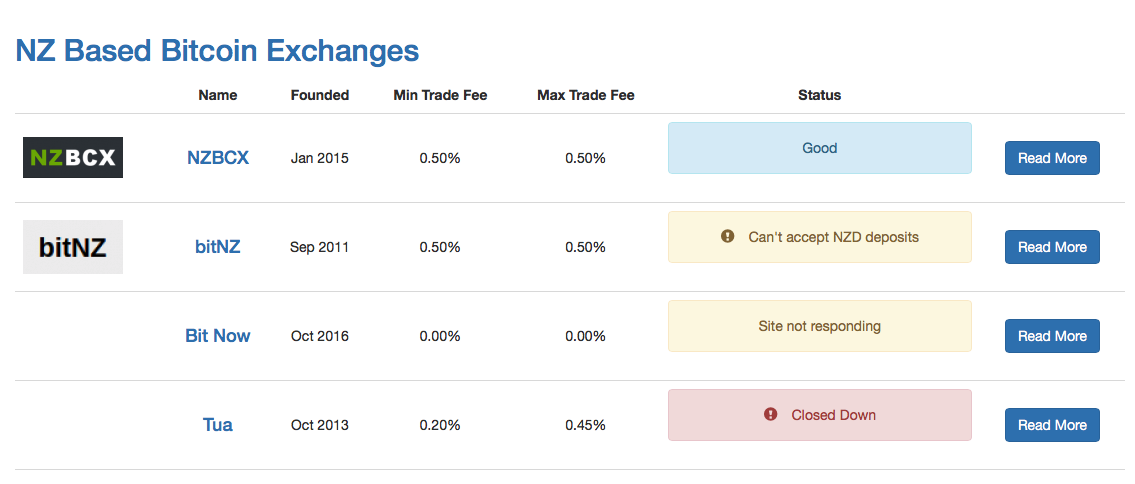Open the bitNZ exchange link
This screenshot has height=484, width=1135.
point(218,247)
